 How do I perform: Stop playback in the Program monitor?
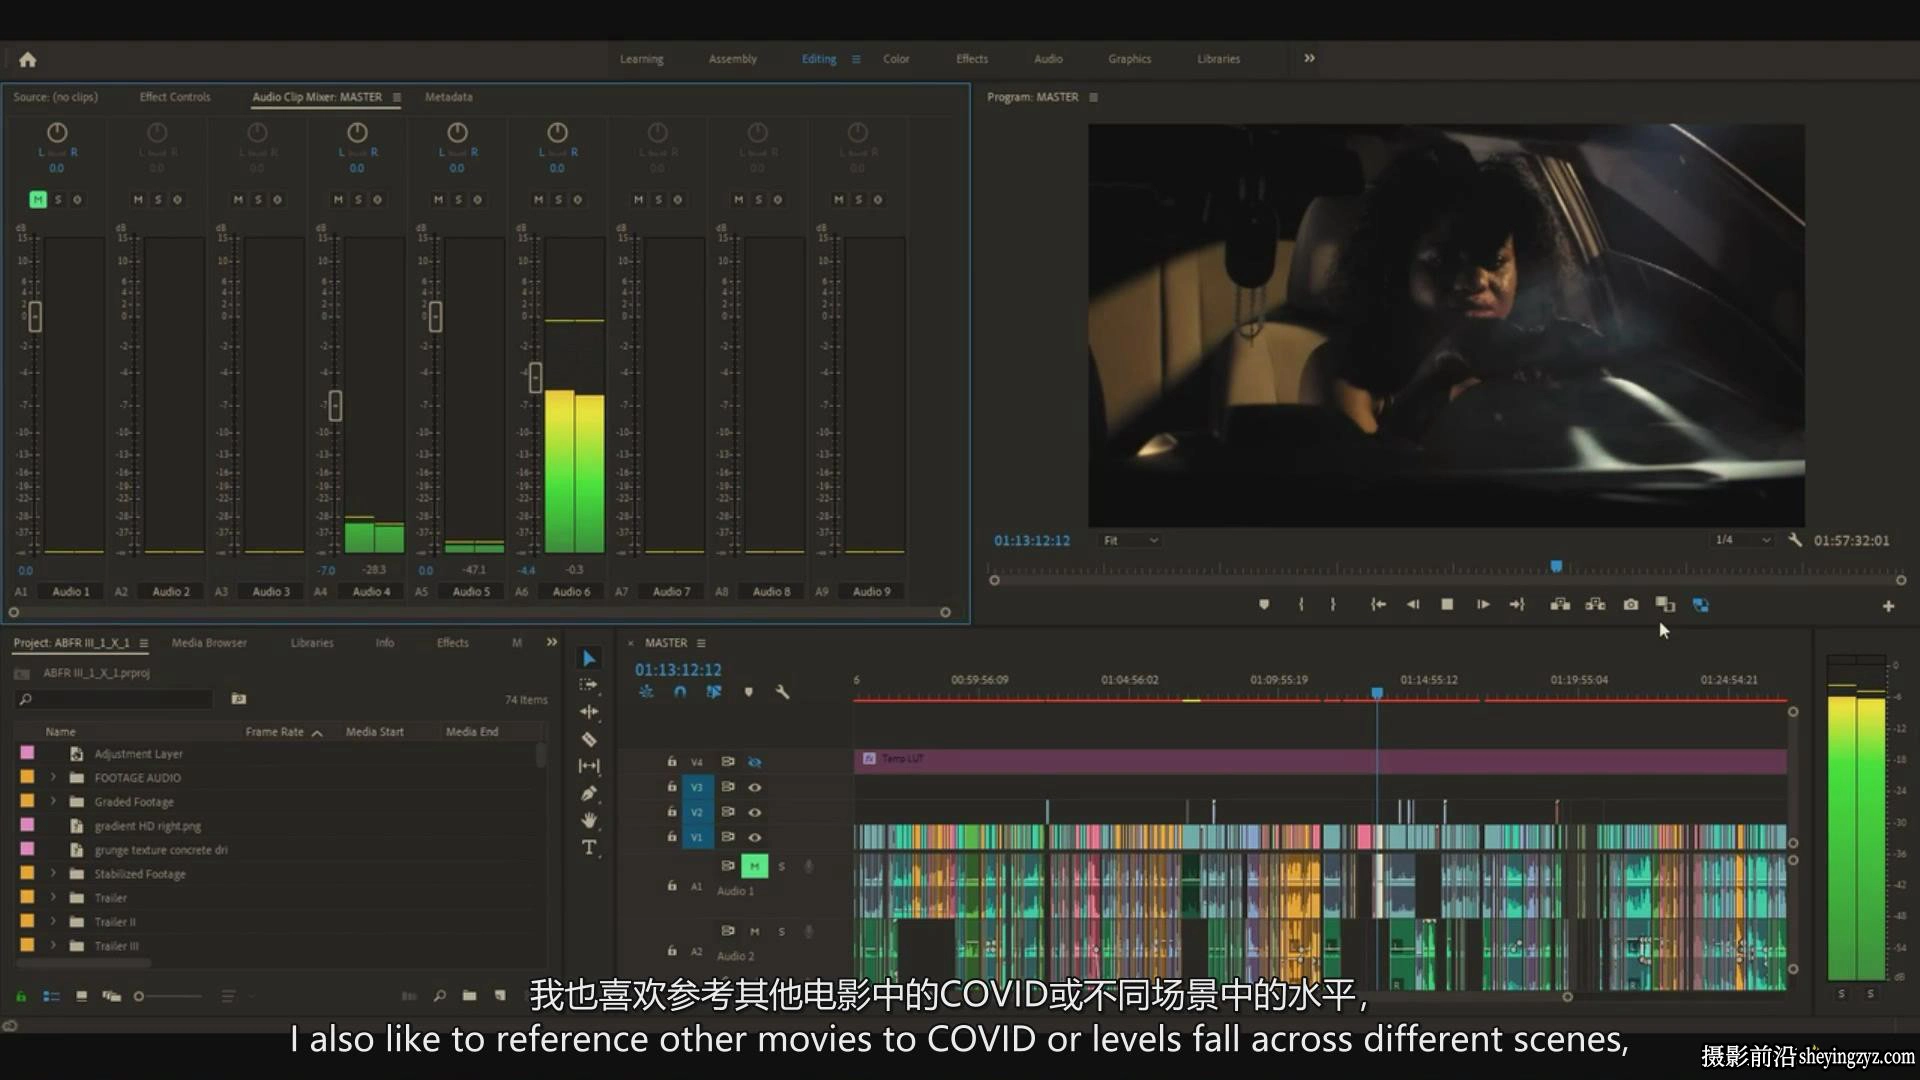pyautogui.click(x=1447, y=605)
